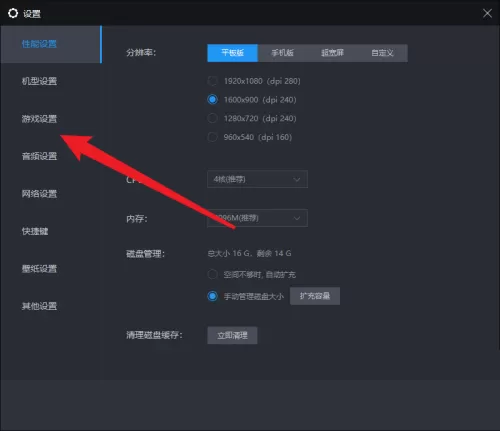Select the 快捷键 sidebar item
Image resolution: width=500 pixels, height=431 pixels.
(35, 231)
